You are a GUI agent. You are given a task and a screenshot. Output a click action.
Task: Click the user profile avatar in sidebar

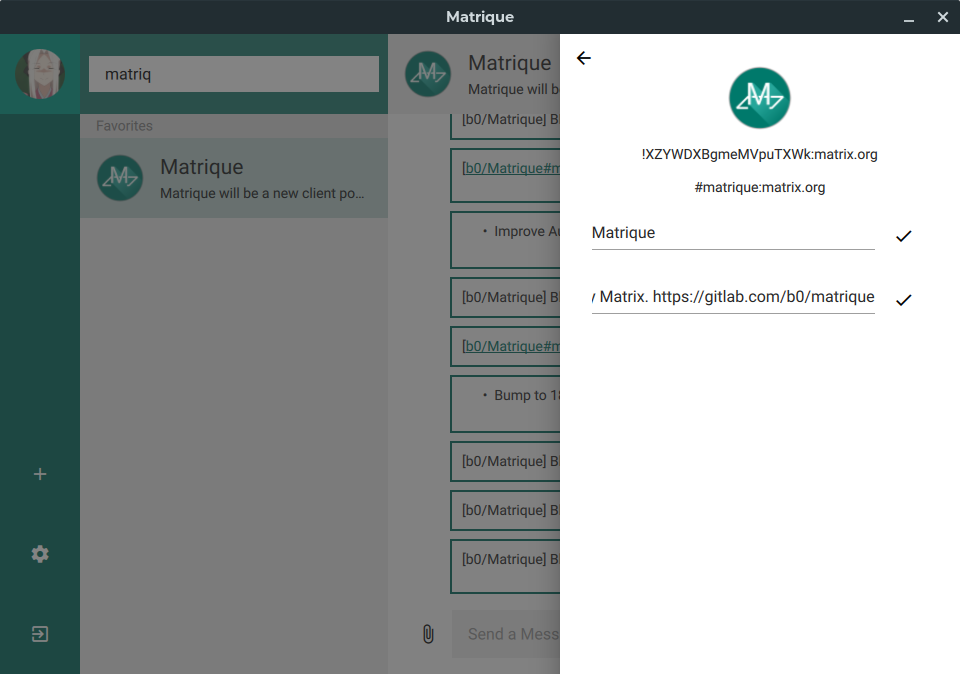point(40,74)
